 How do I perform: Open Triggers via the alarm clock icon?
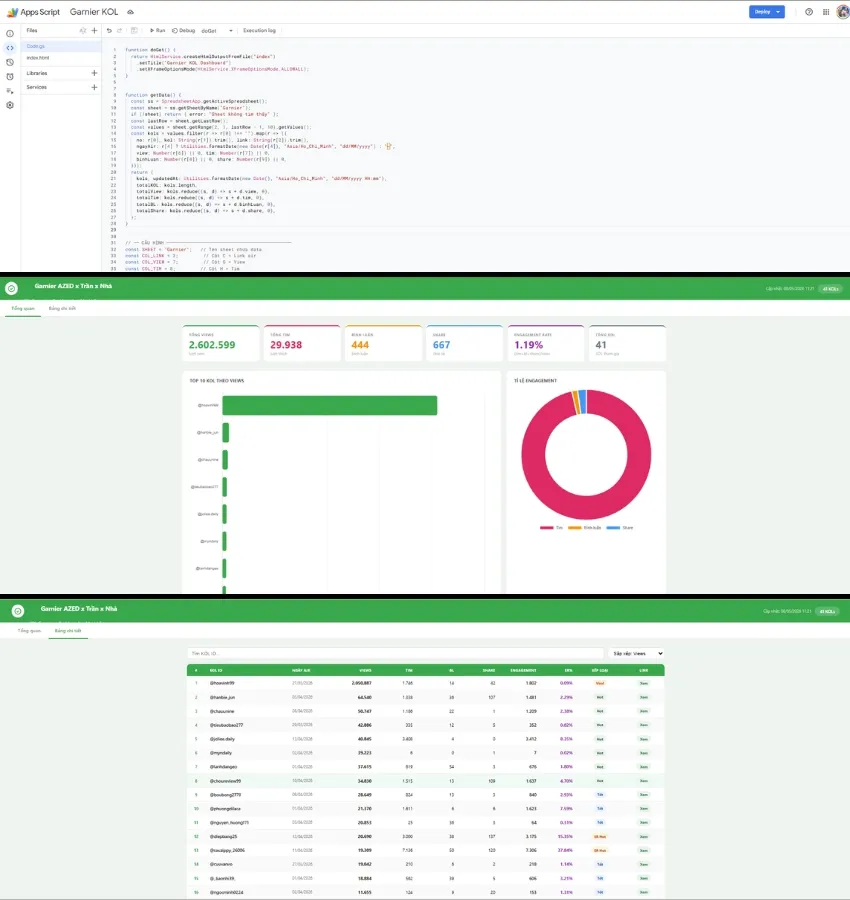tap(10, 77)
